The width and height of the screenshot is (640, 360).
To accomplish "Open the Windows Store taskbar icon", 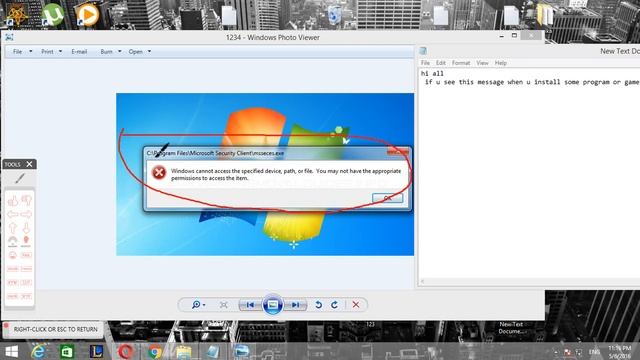I will (x=67, y=351).
